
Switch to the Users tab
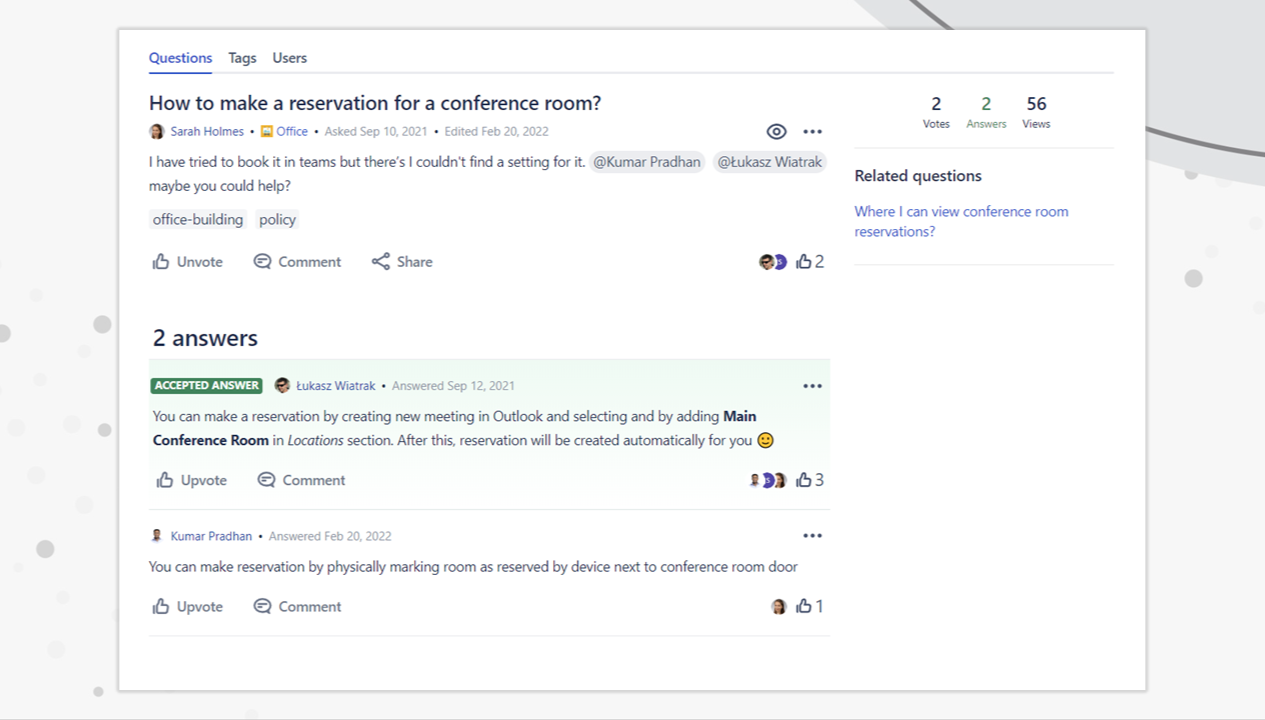290,58
